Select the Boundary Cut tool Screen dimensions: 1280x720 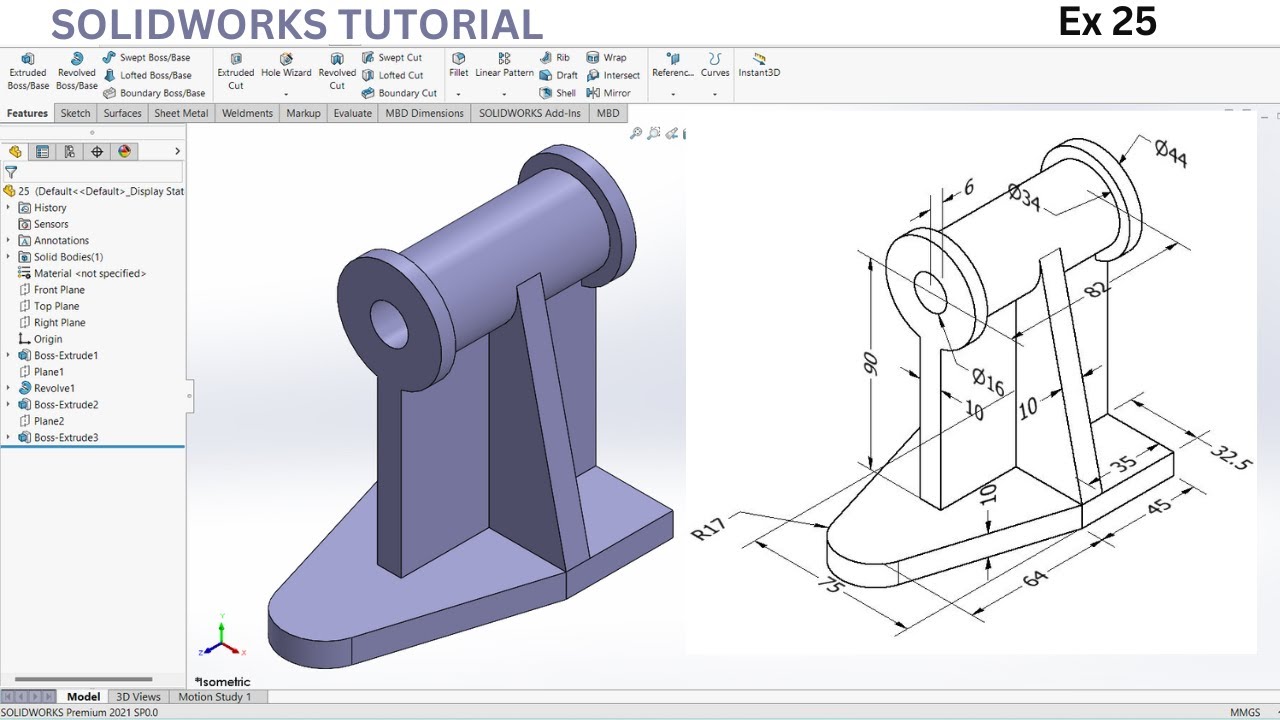point(399,93)
